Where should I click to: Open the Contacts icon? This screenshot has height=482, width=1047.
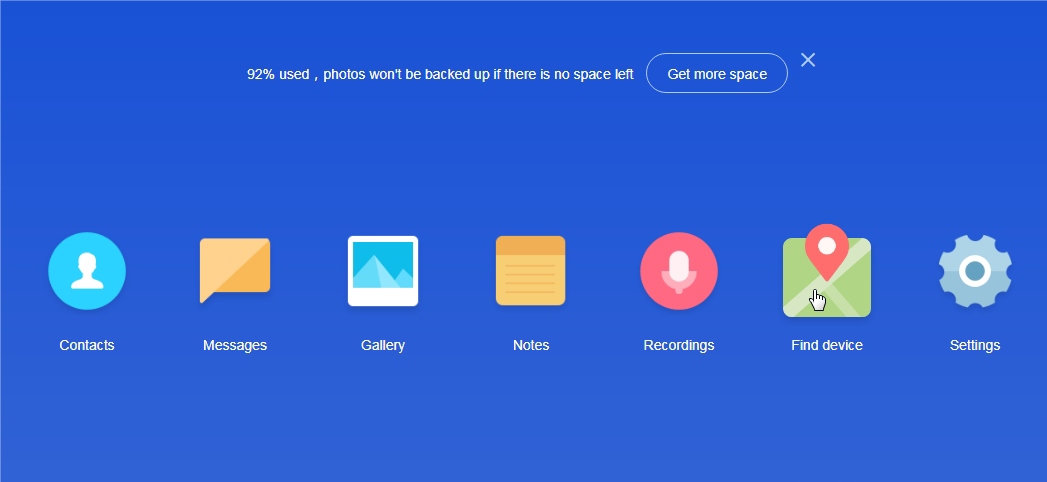point(87,271)
